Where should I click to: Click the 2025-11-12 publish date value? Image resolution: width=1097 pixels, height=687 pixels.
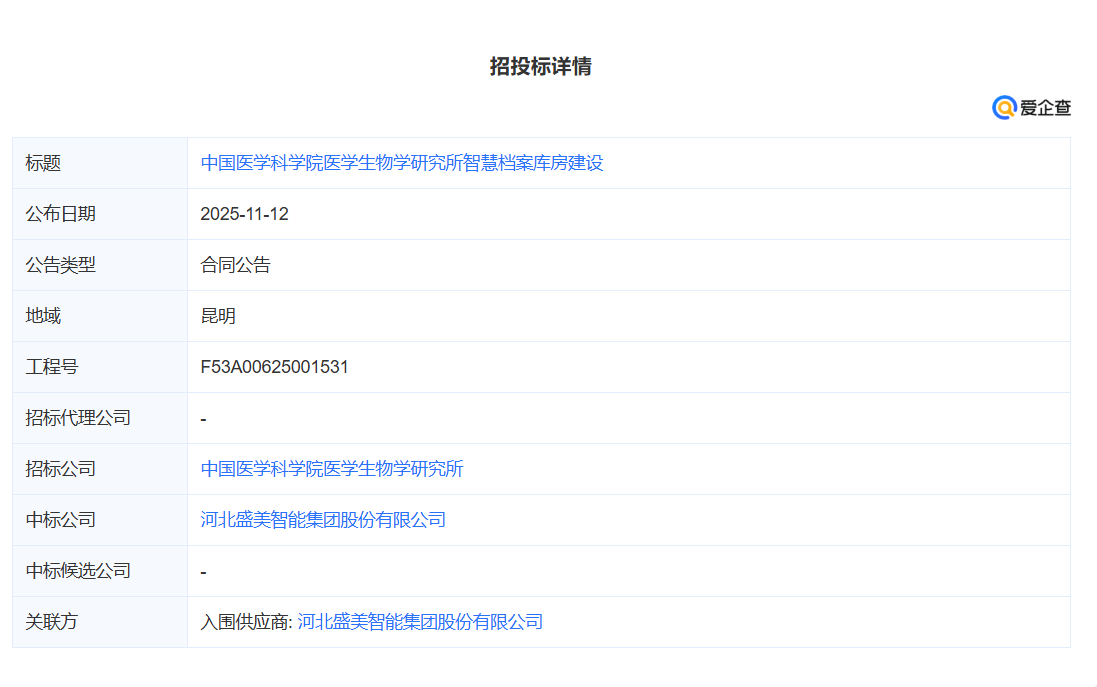coord(244,214)
